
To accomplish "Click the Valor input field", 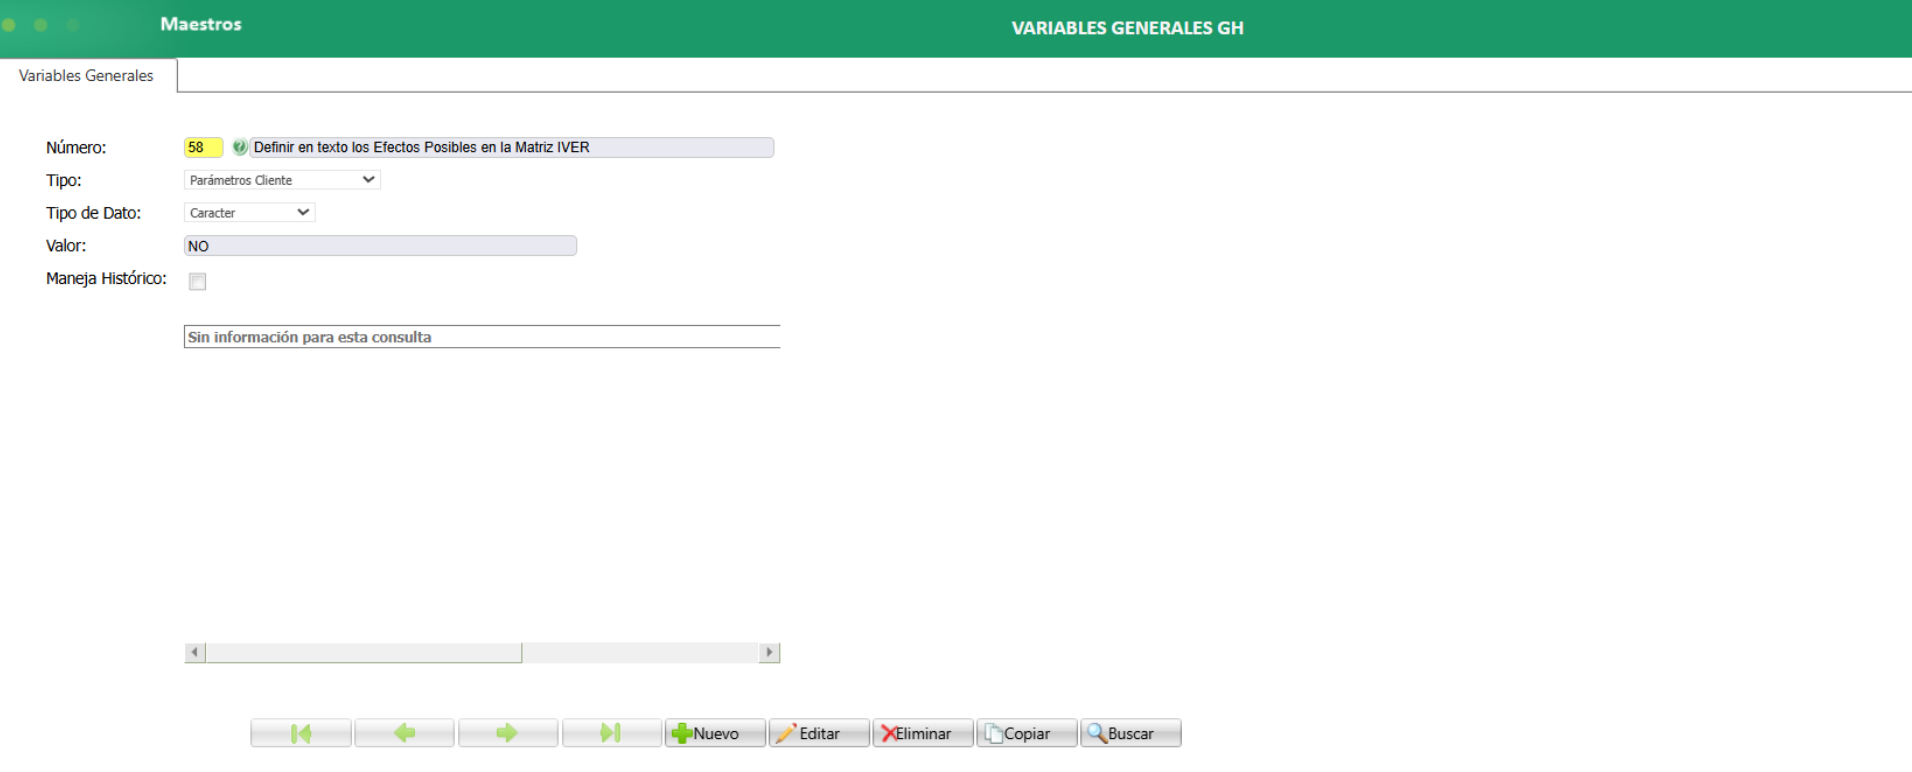I will click(x=380, y=246).
